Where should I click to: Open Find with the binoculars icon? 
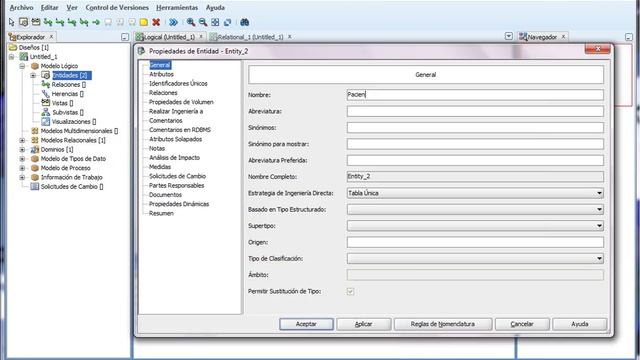(x=244, y=22)
